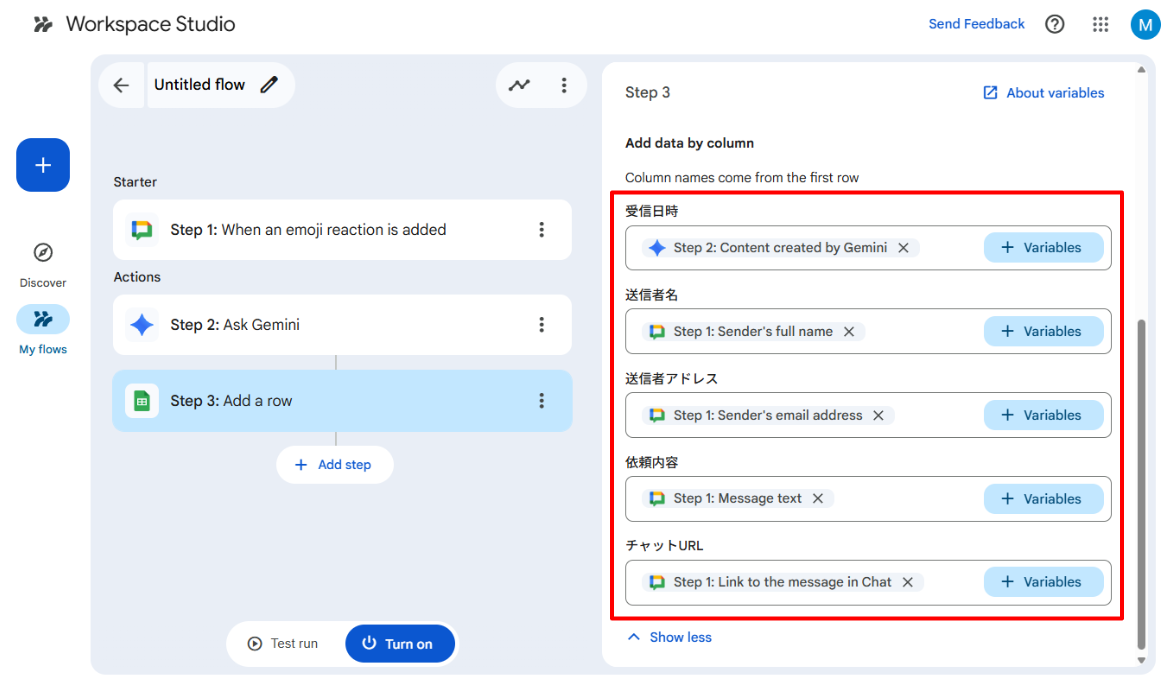Open the Google apps grid launcher
The image size is (1169, 686).
(1101, 24)
